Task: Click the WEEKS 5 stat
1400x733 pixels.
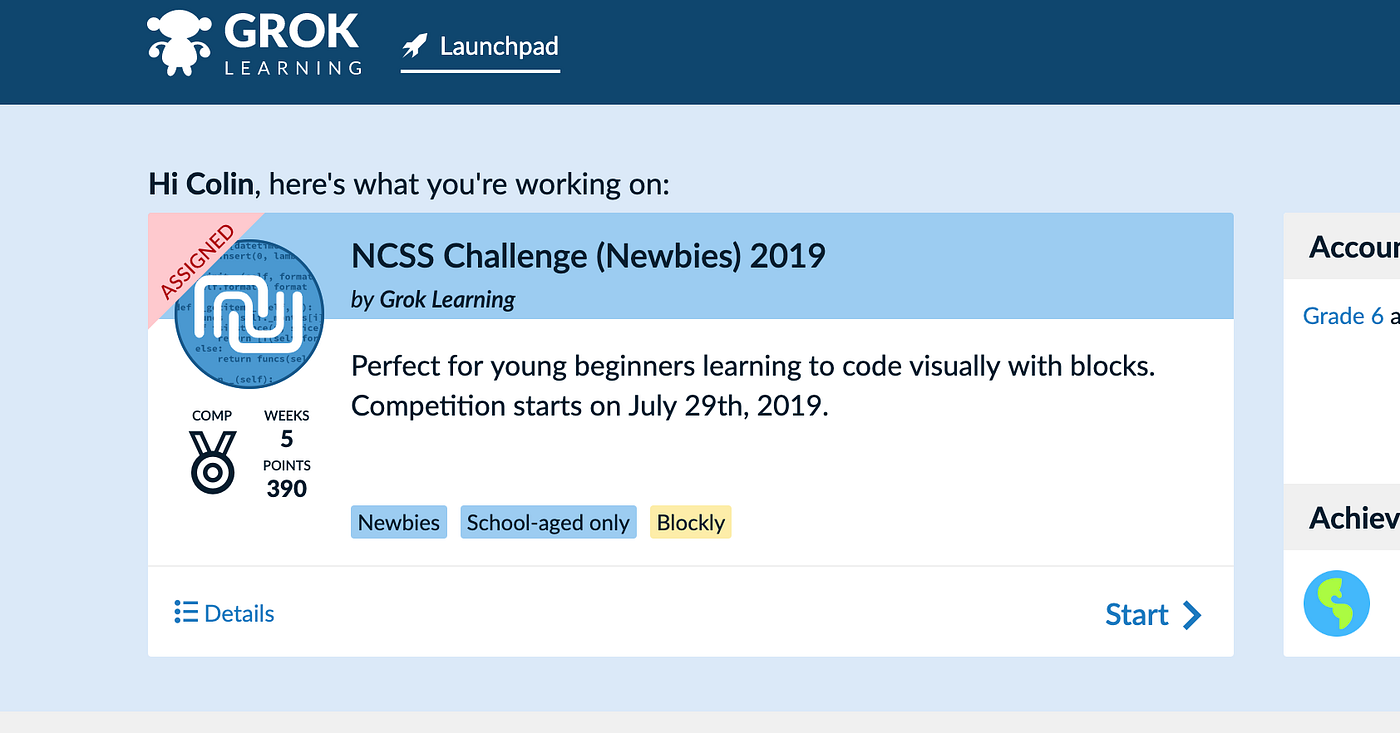Action: 286,427
